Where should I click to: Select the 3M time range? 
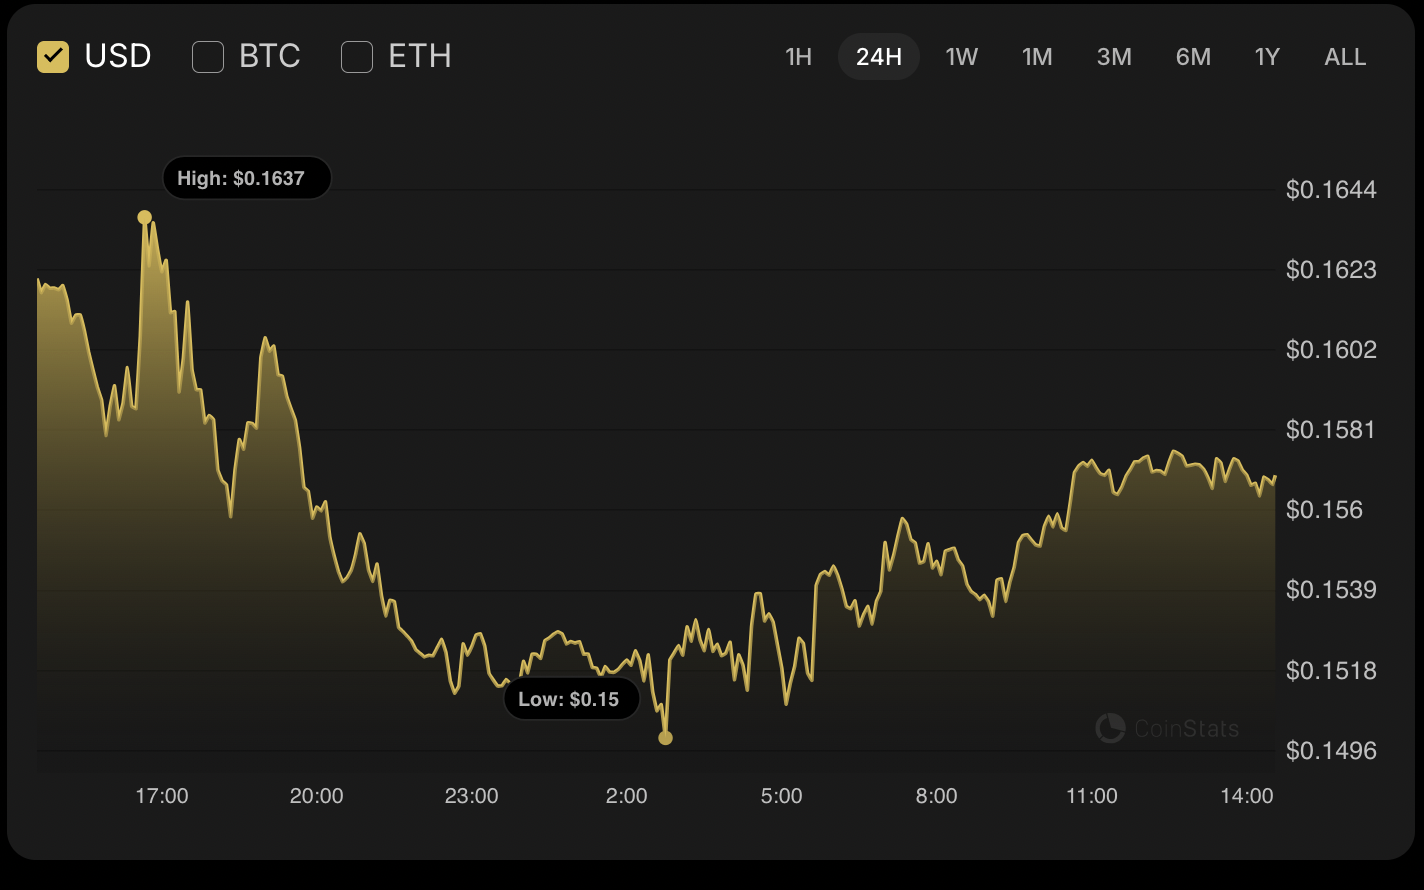[x=1114, y=57]
